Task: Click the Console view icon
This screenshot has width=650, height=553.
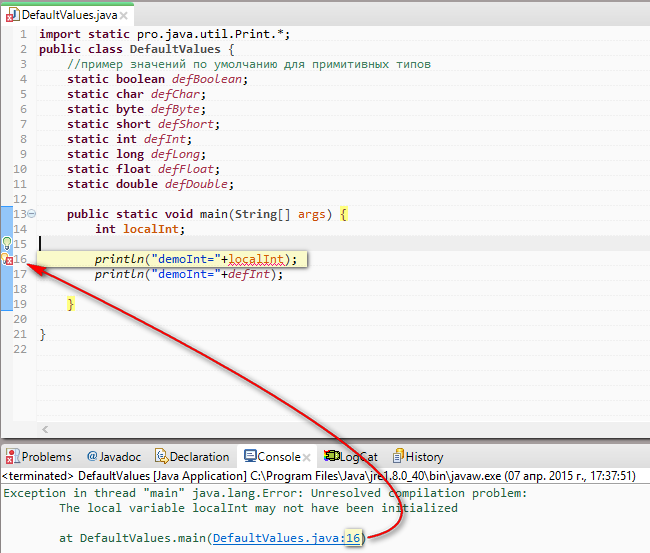Action: point(252,457)
